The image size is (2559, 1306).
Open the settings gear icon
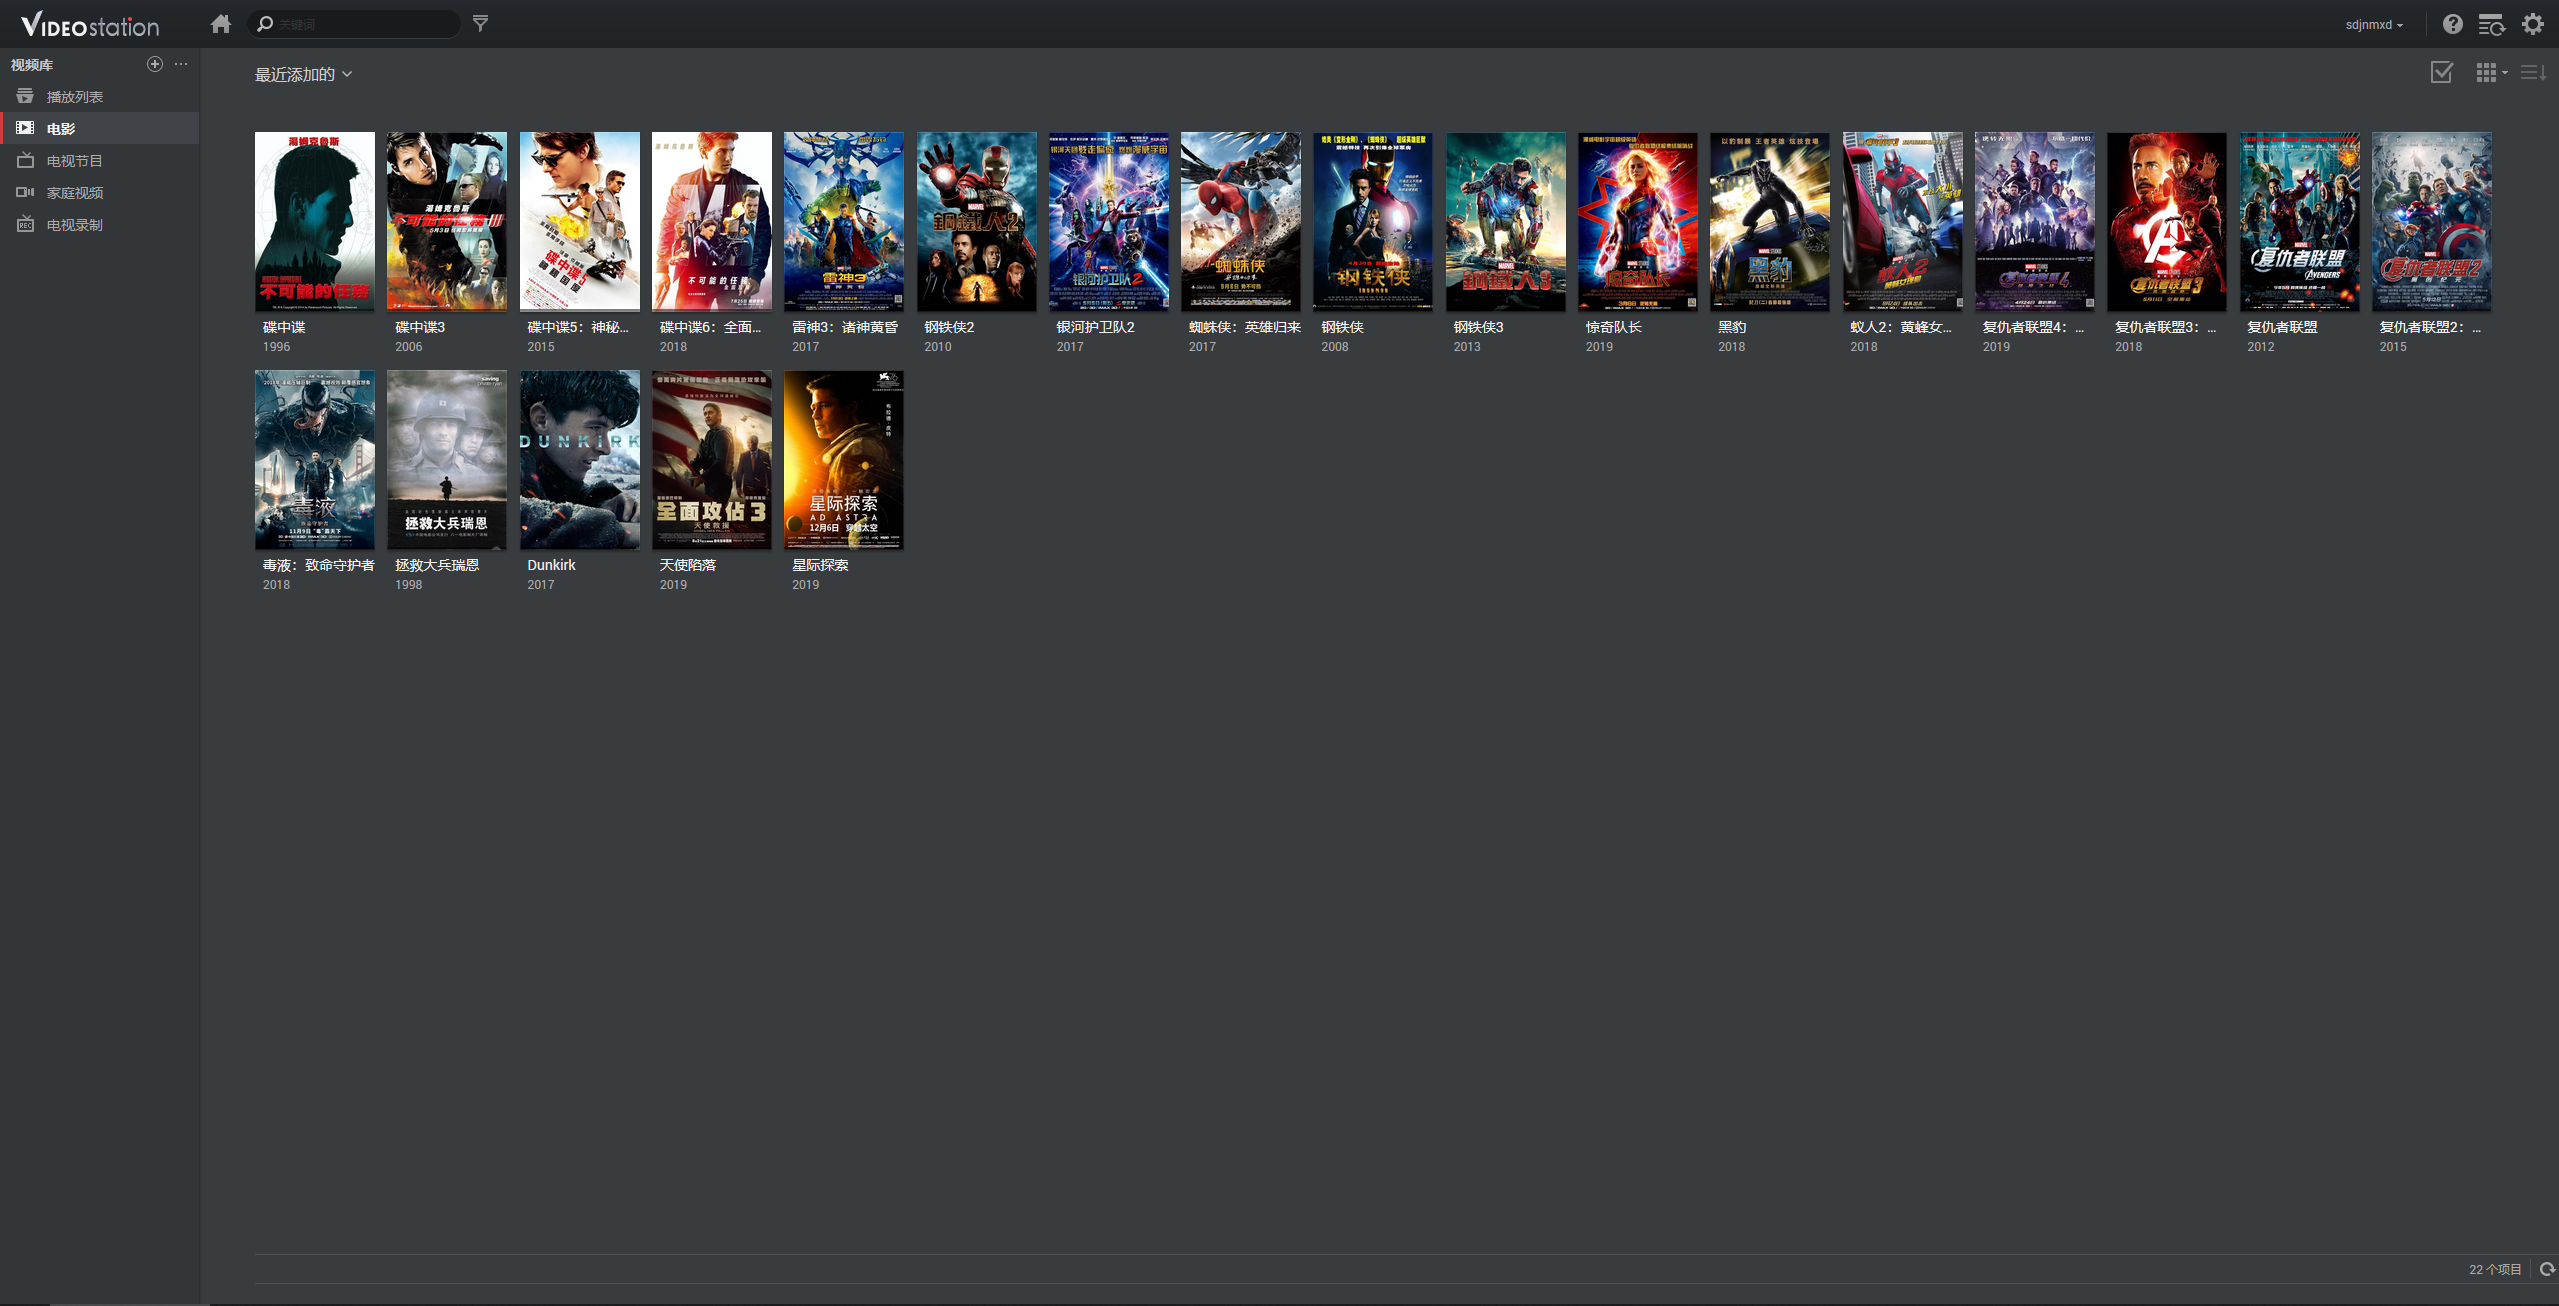coord(2533,24)
